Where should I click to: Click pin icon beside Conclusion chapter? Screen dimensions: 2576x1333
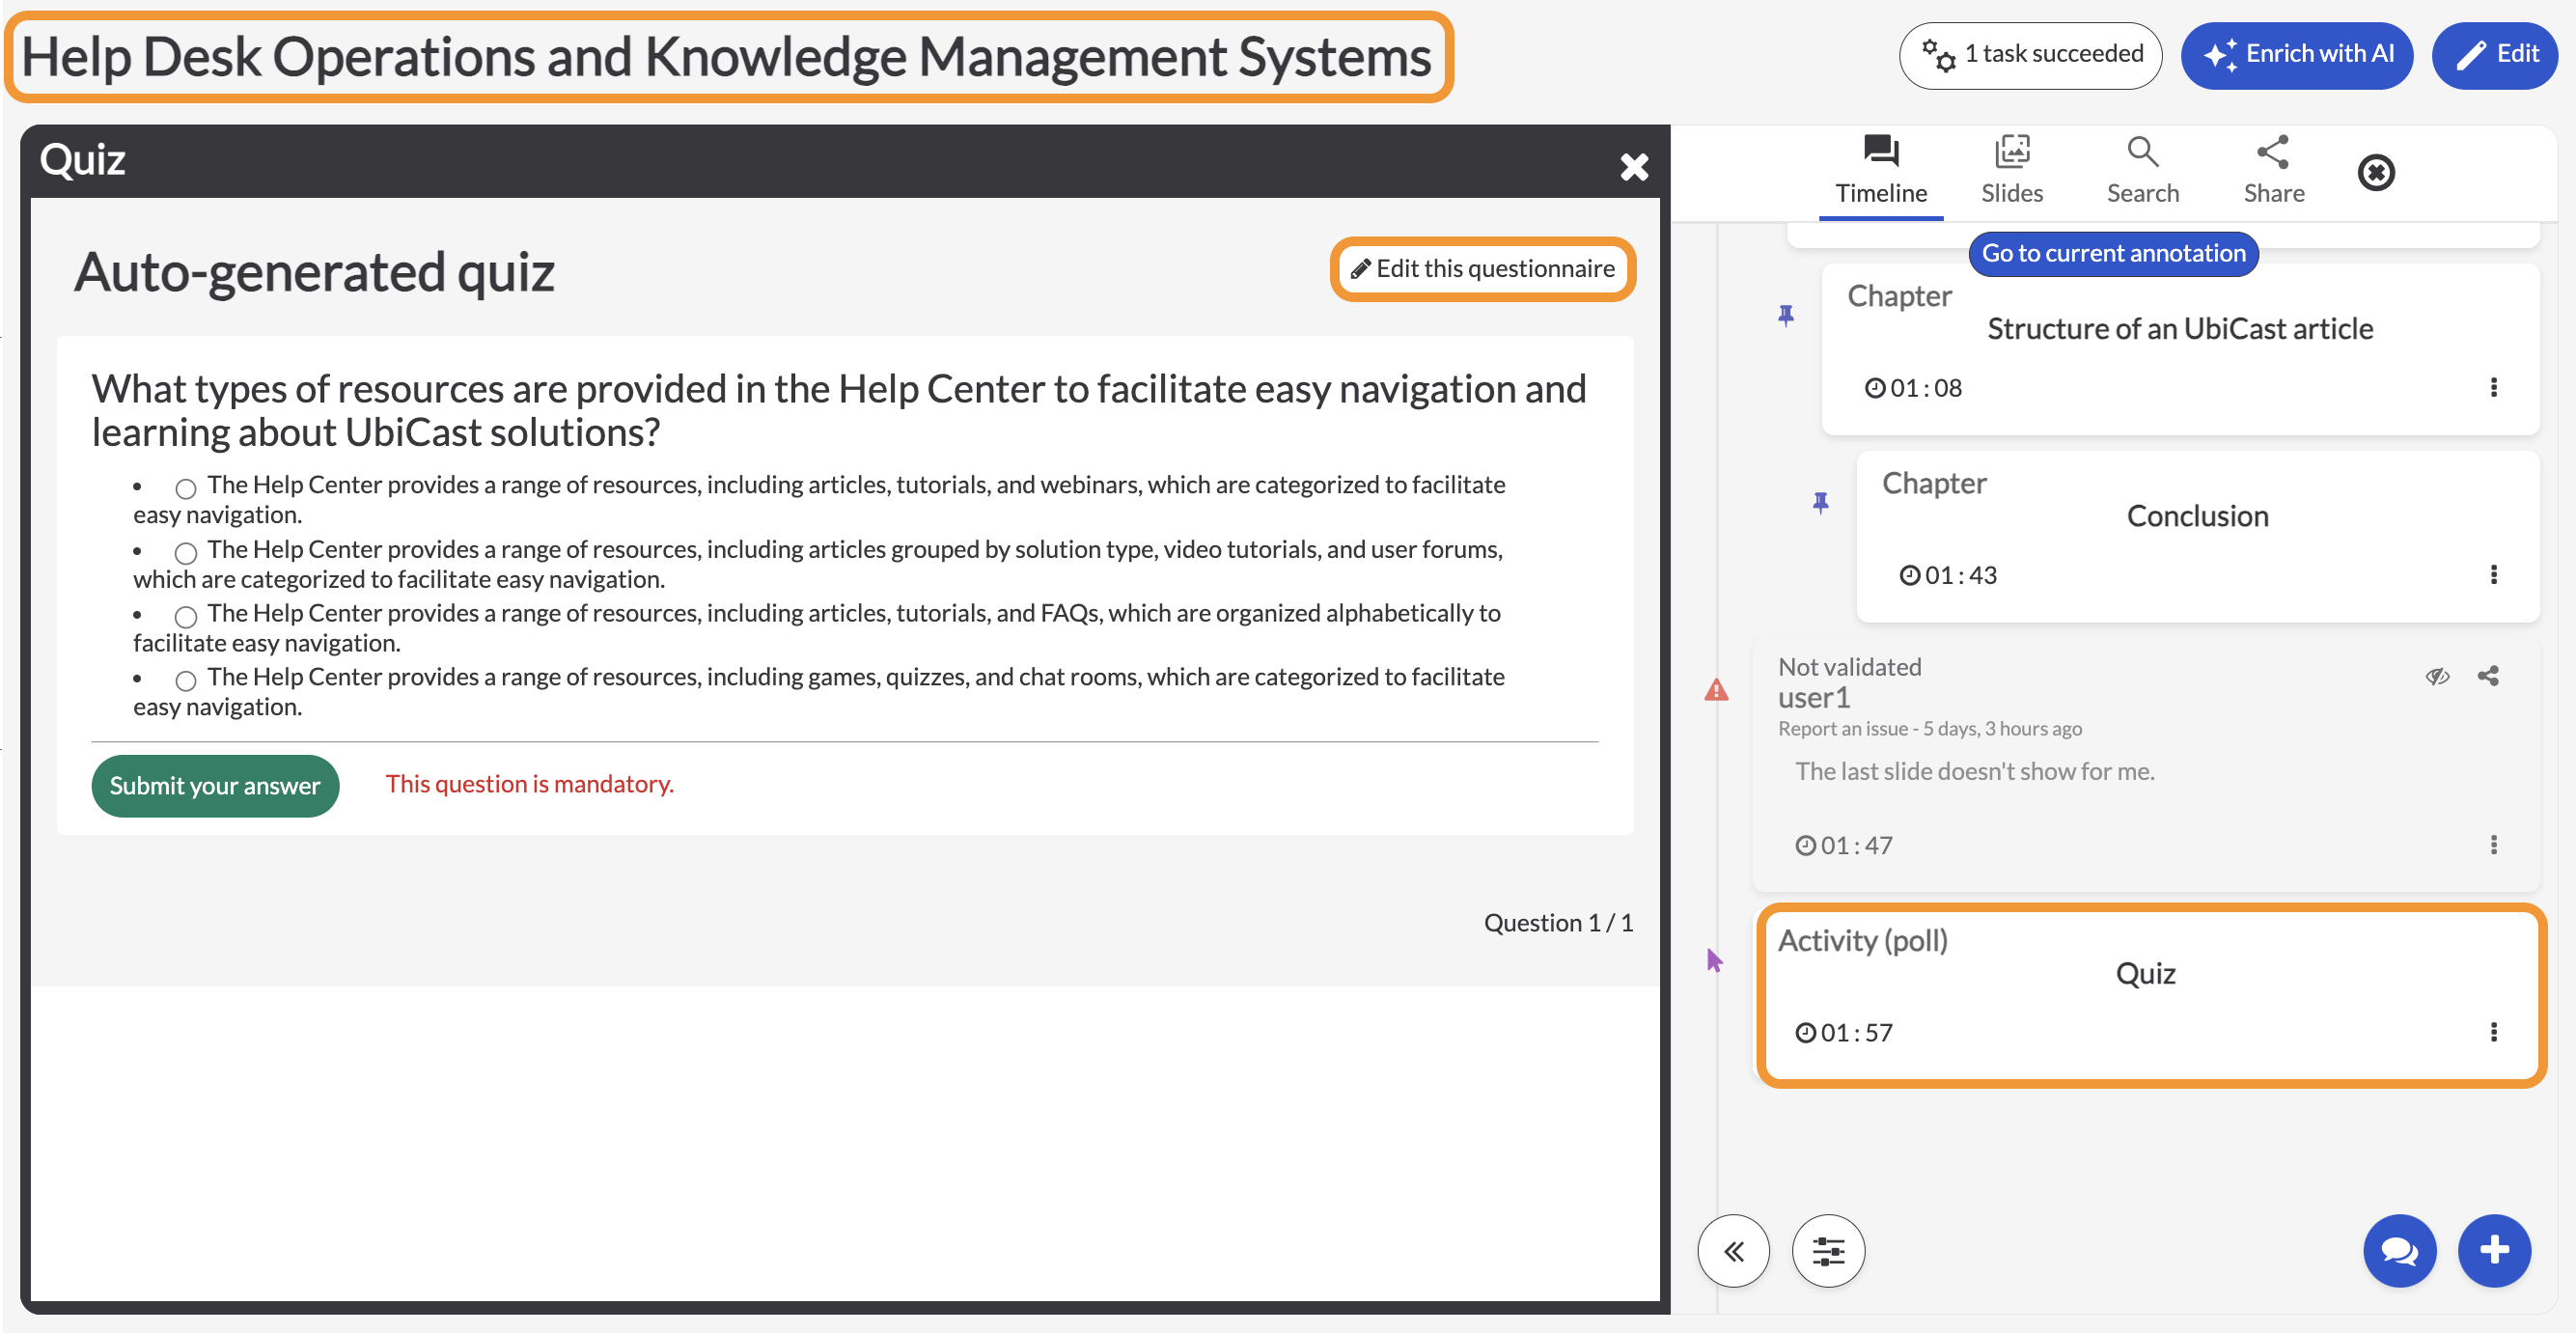pyautogui.click(x=1820, y=503)
